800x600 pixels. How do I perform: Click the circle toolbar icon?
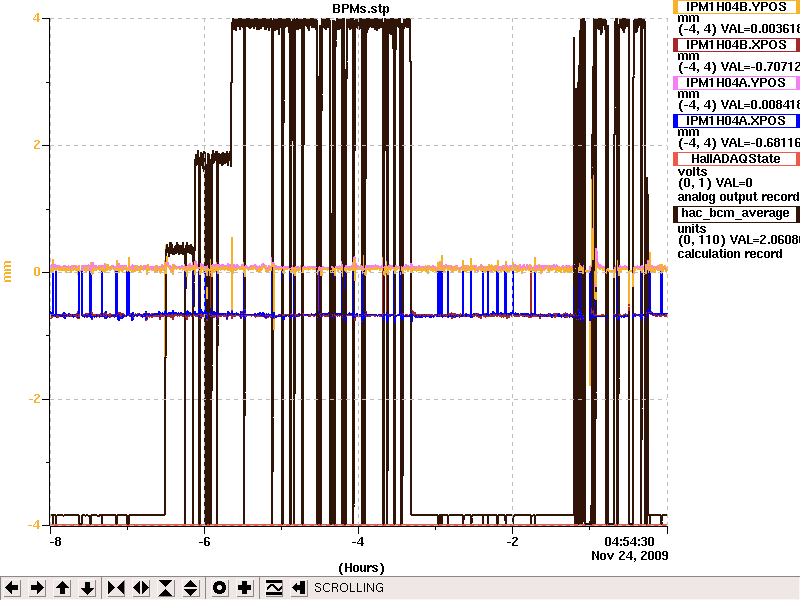point(219,588)
